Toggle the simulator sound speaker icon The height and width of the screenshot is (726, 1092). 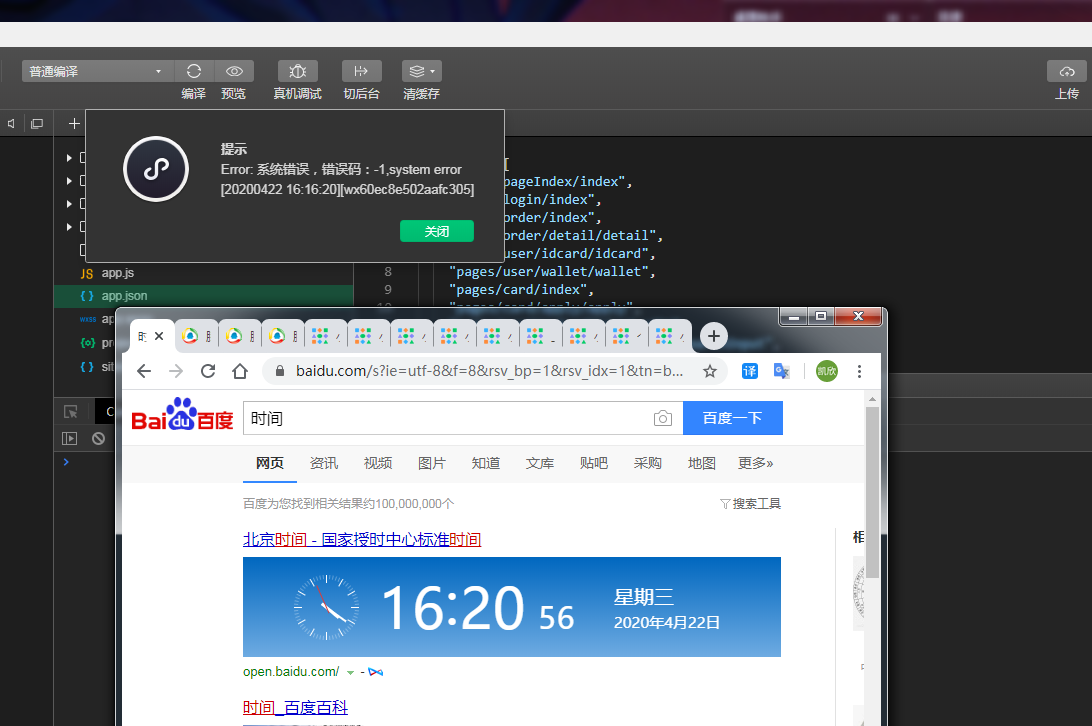tap(12, 123)
